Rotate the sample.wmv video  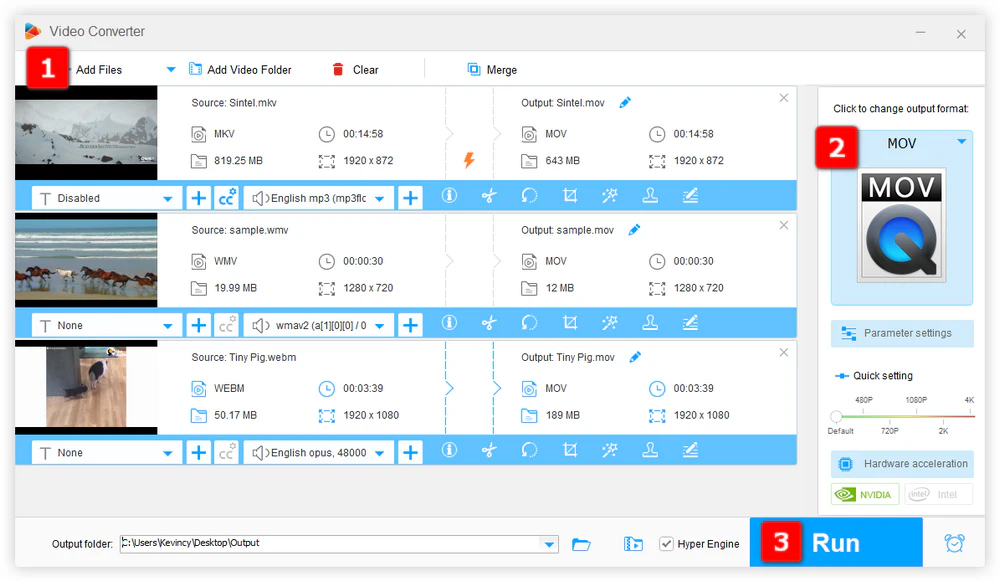[x=529, y=323]
